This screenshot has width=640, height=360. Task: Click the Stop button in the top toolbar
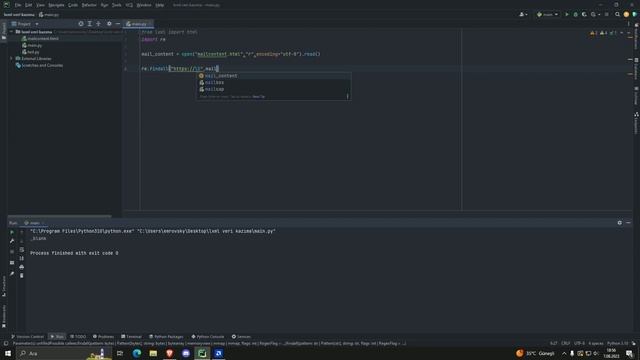click(607, 14)
